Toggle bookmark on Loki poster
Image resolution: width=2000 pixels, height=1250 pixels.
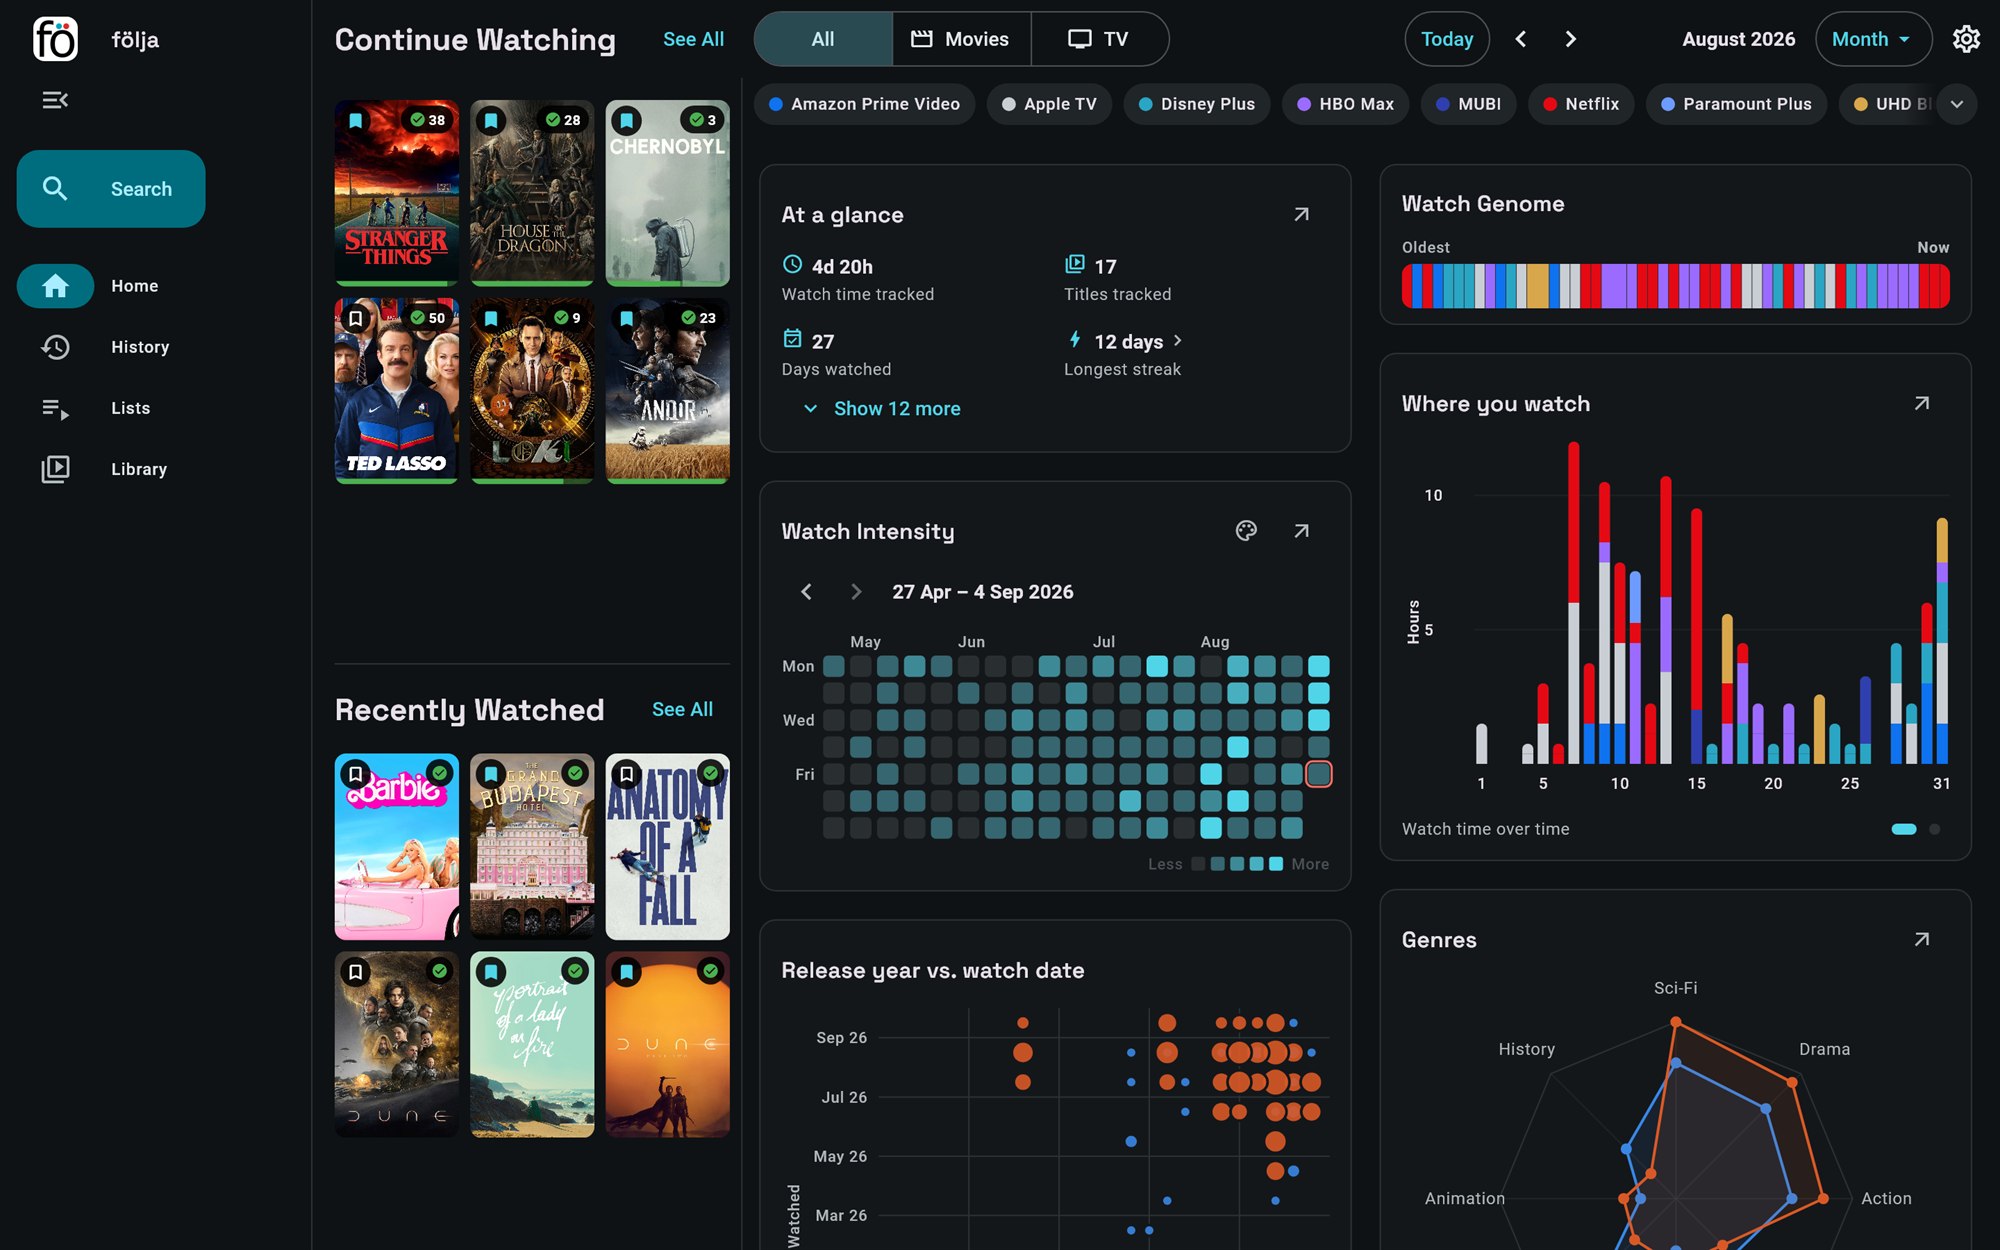click(x=491, y=318)
